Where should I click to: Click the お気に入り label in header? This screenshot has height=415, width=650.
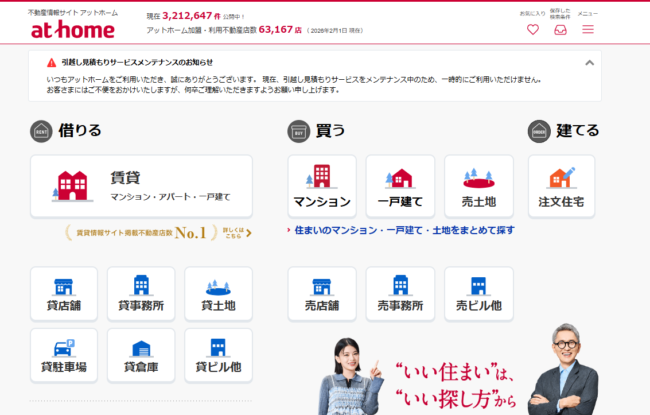pyautogui.click(x=533, y=14)
